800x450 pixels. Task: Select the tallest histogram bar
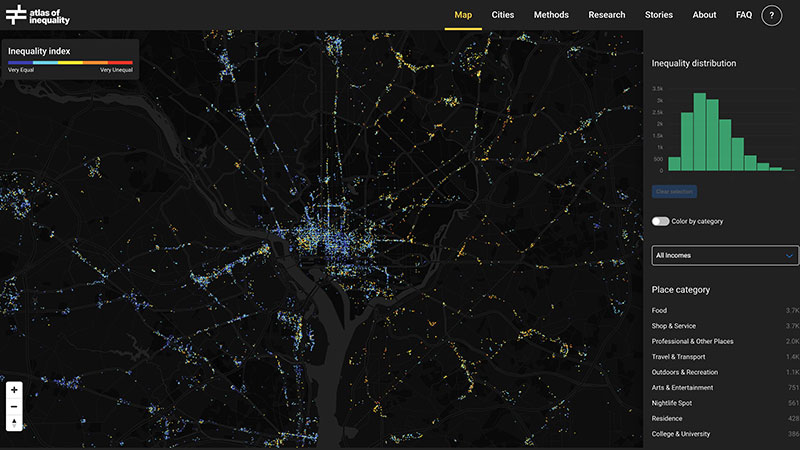tap(701, 133)
